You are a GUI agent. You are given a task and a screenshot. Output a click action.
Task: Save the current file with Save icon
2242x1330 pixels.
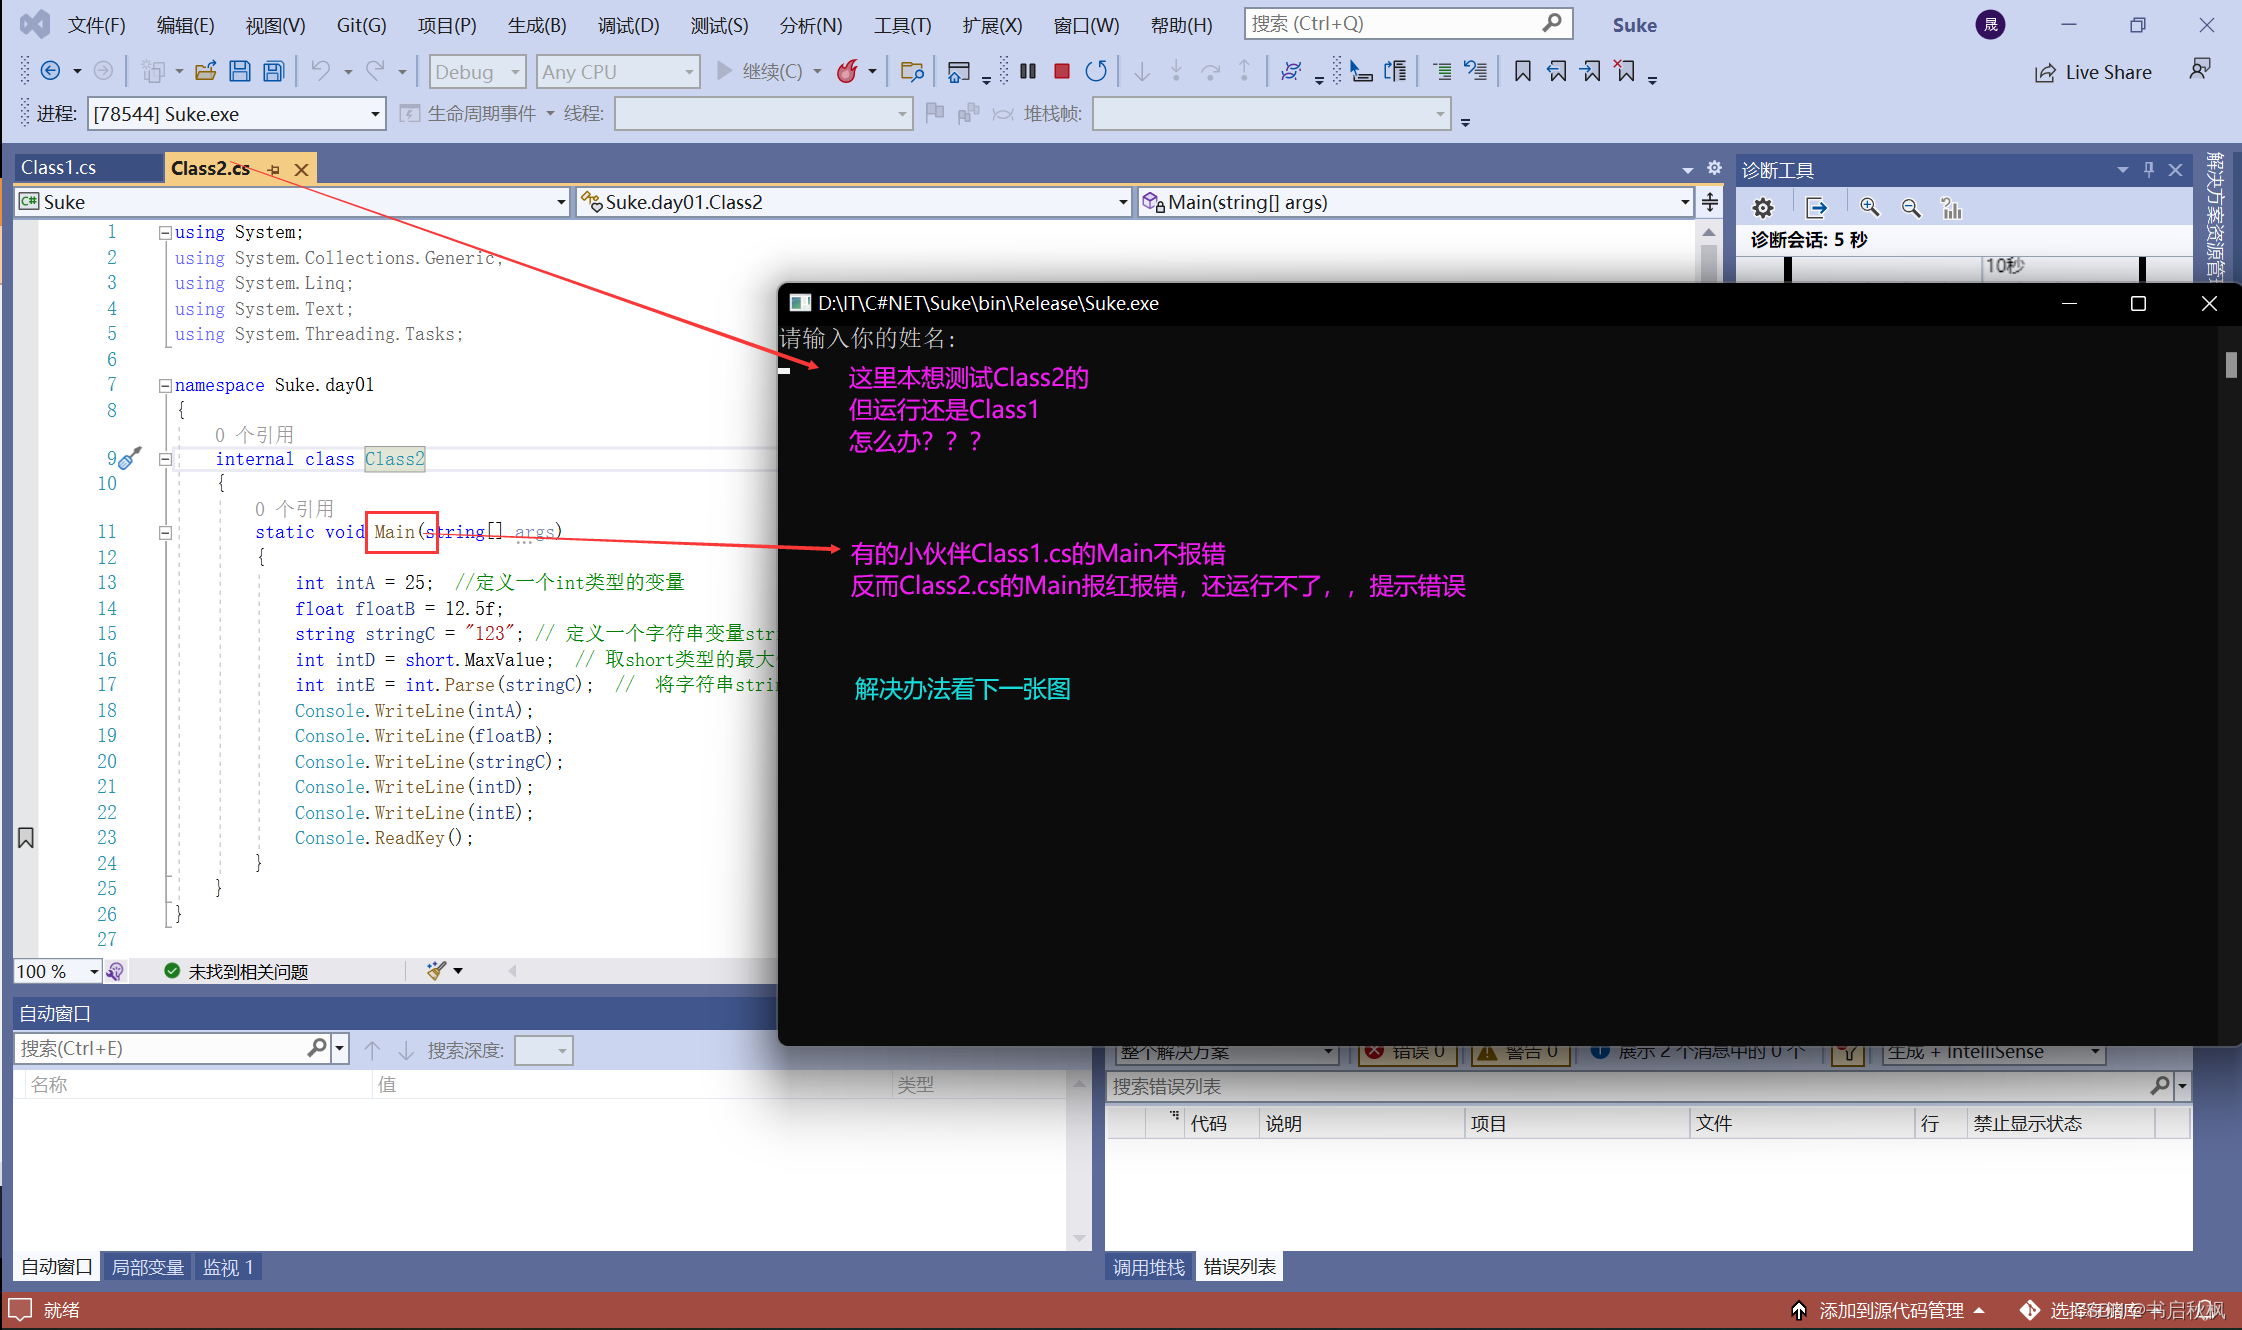[240, 71]
